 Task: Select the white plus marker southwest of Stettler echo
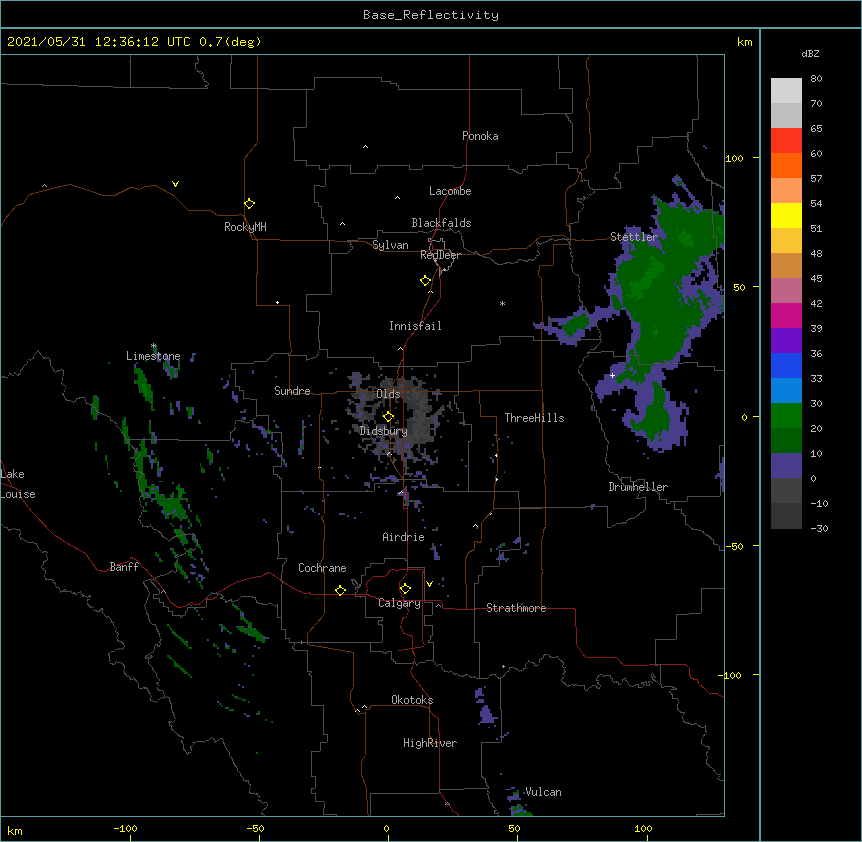point(612,375)
